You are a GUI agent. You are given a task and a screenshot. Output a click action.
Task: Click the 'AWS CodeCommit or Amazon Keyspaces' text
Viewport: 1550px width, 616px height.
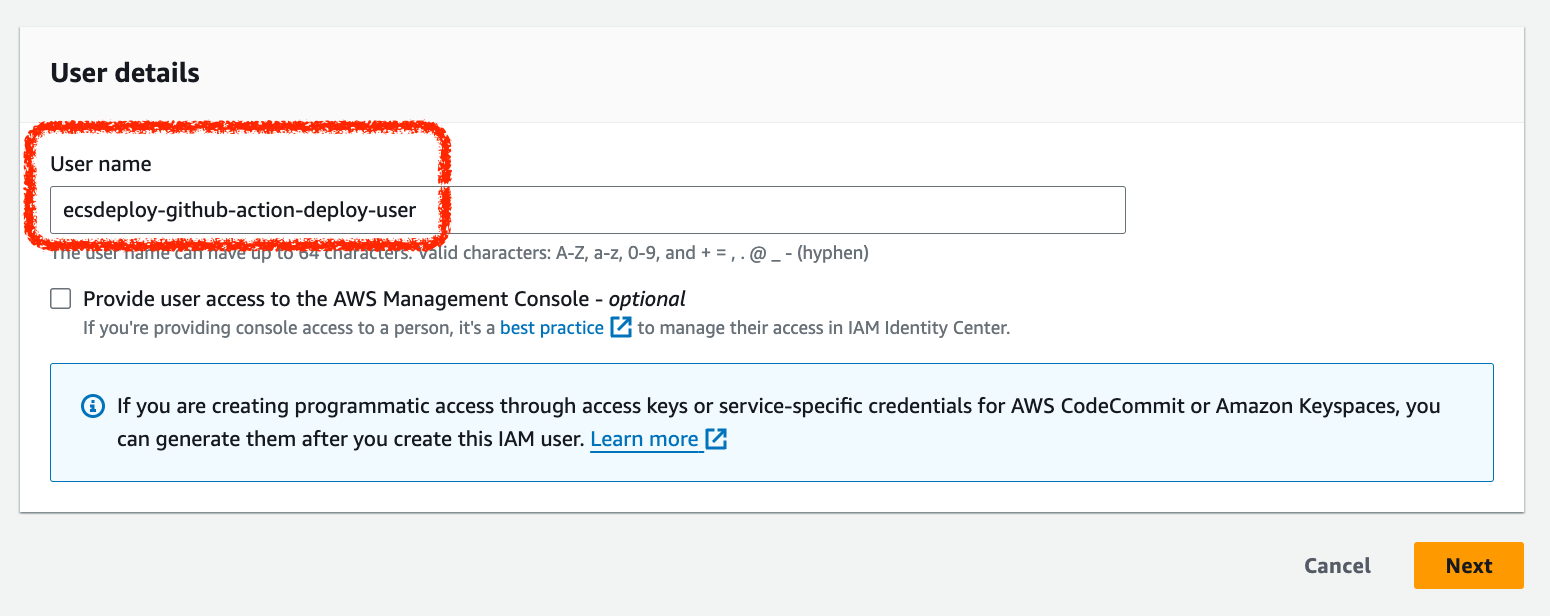[x=1195, y=407]
